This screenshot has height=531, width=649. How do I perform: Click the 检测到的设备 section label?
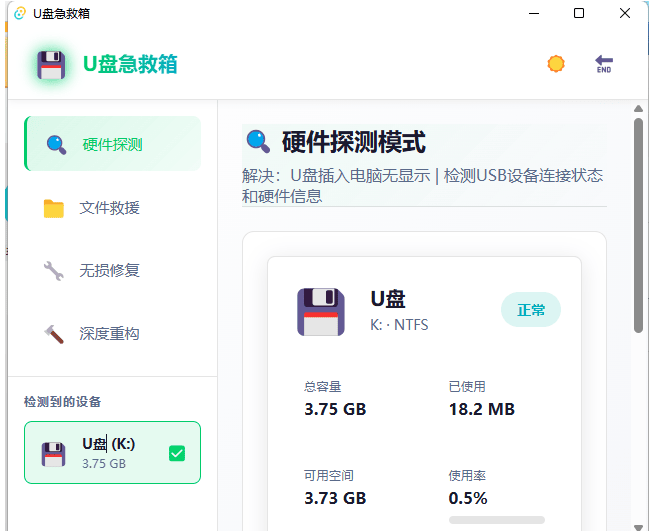(x=62, y=401)
